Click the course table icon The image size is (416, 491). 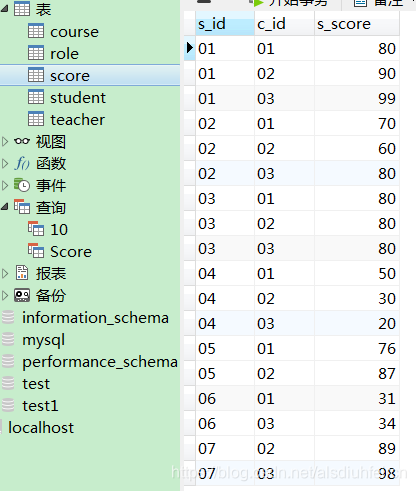point(36,31)
